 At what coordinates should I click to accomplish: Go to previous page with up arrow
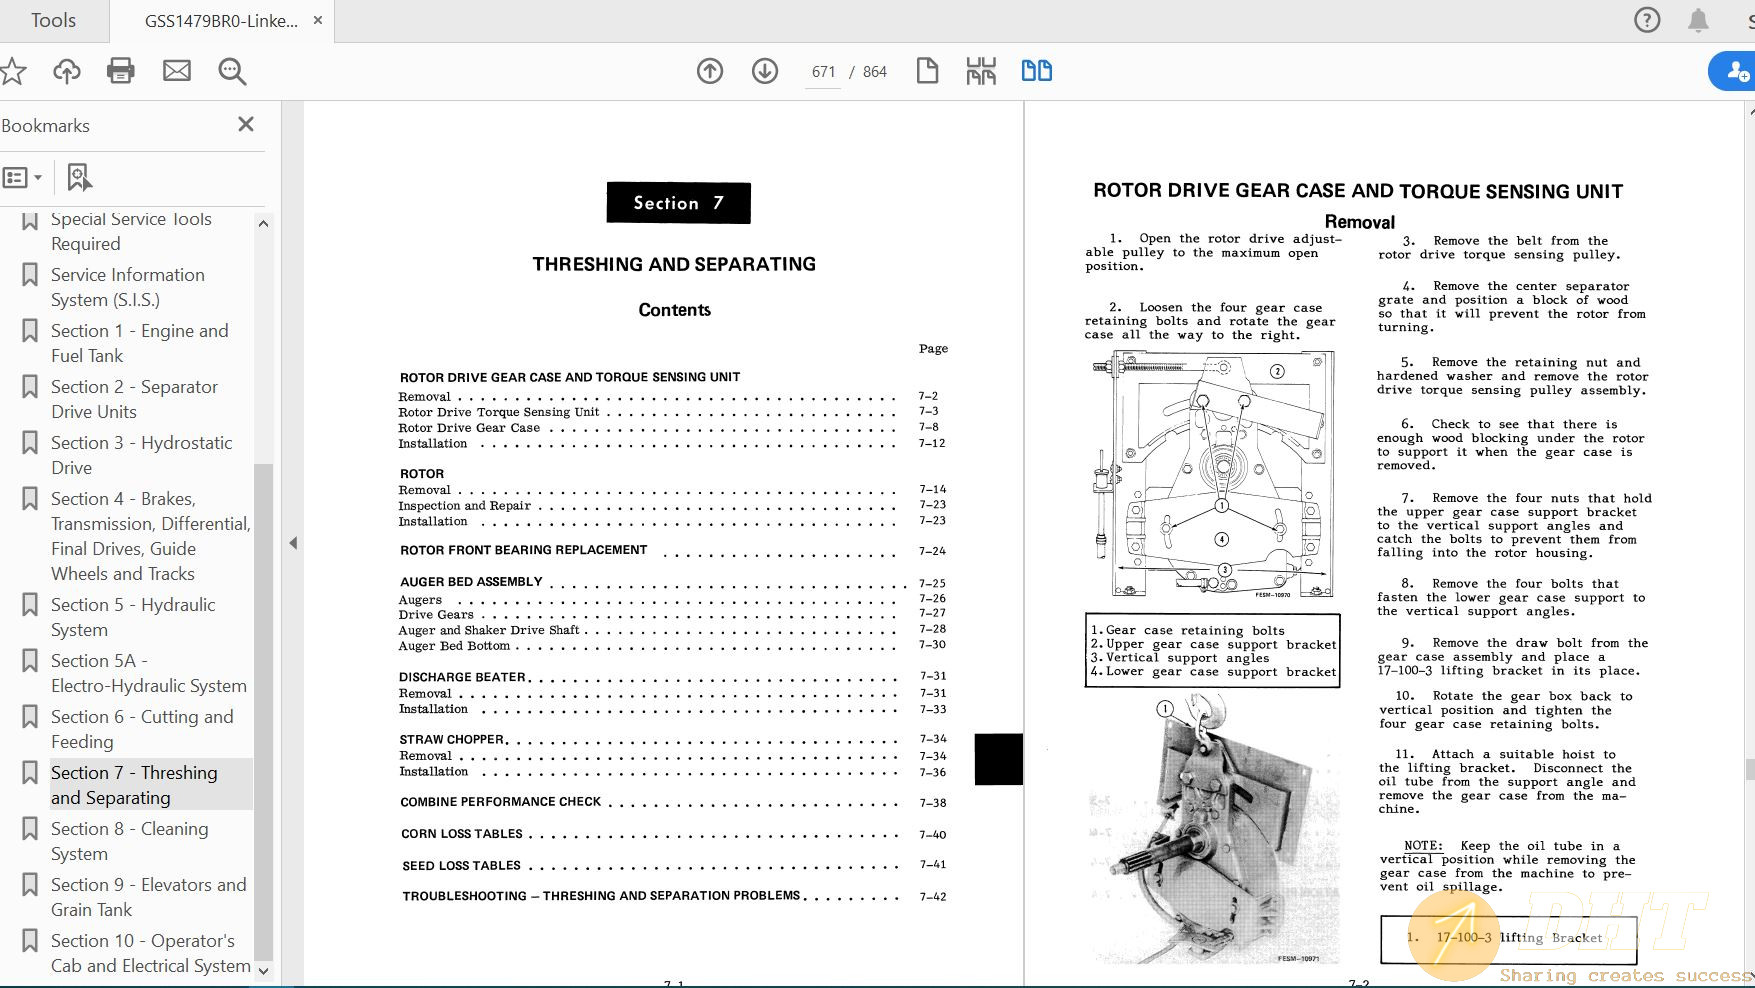710,71
